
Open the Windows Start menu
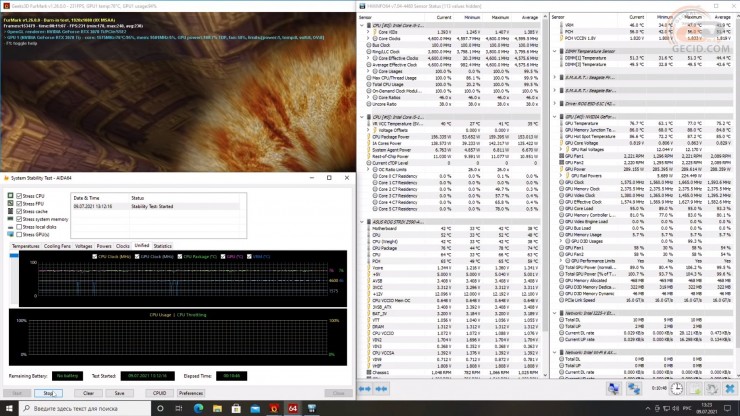tap(9, 408)
